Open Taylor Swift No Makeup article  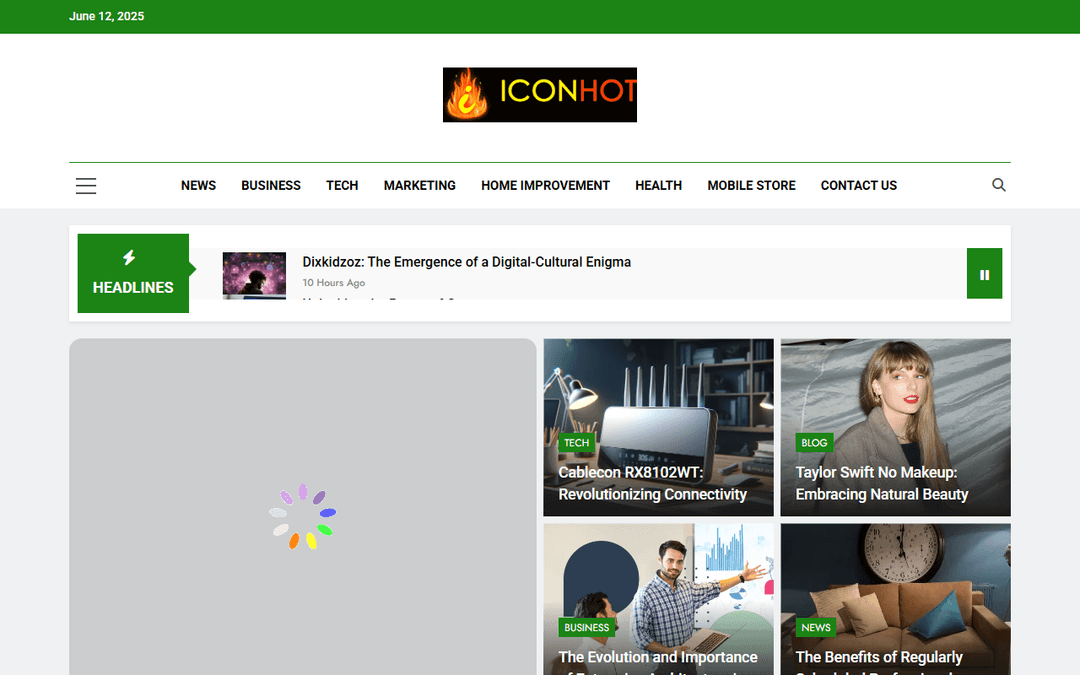pos(882,484)
